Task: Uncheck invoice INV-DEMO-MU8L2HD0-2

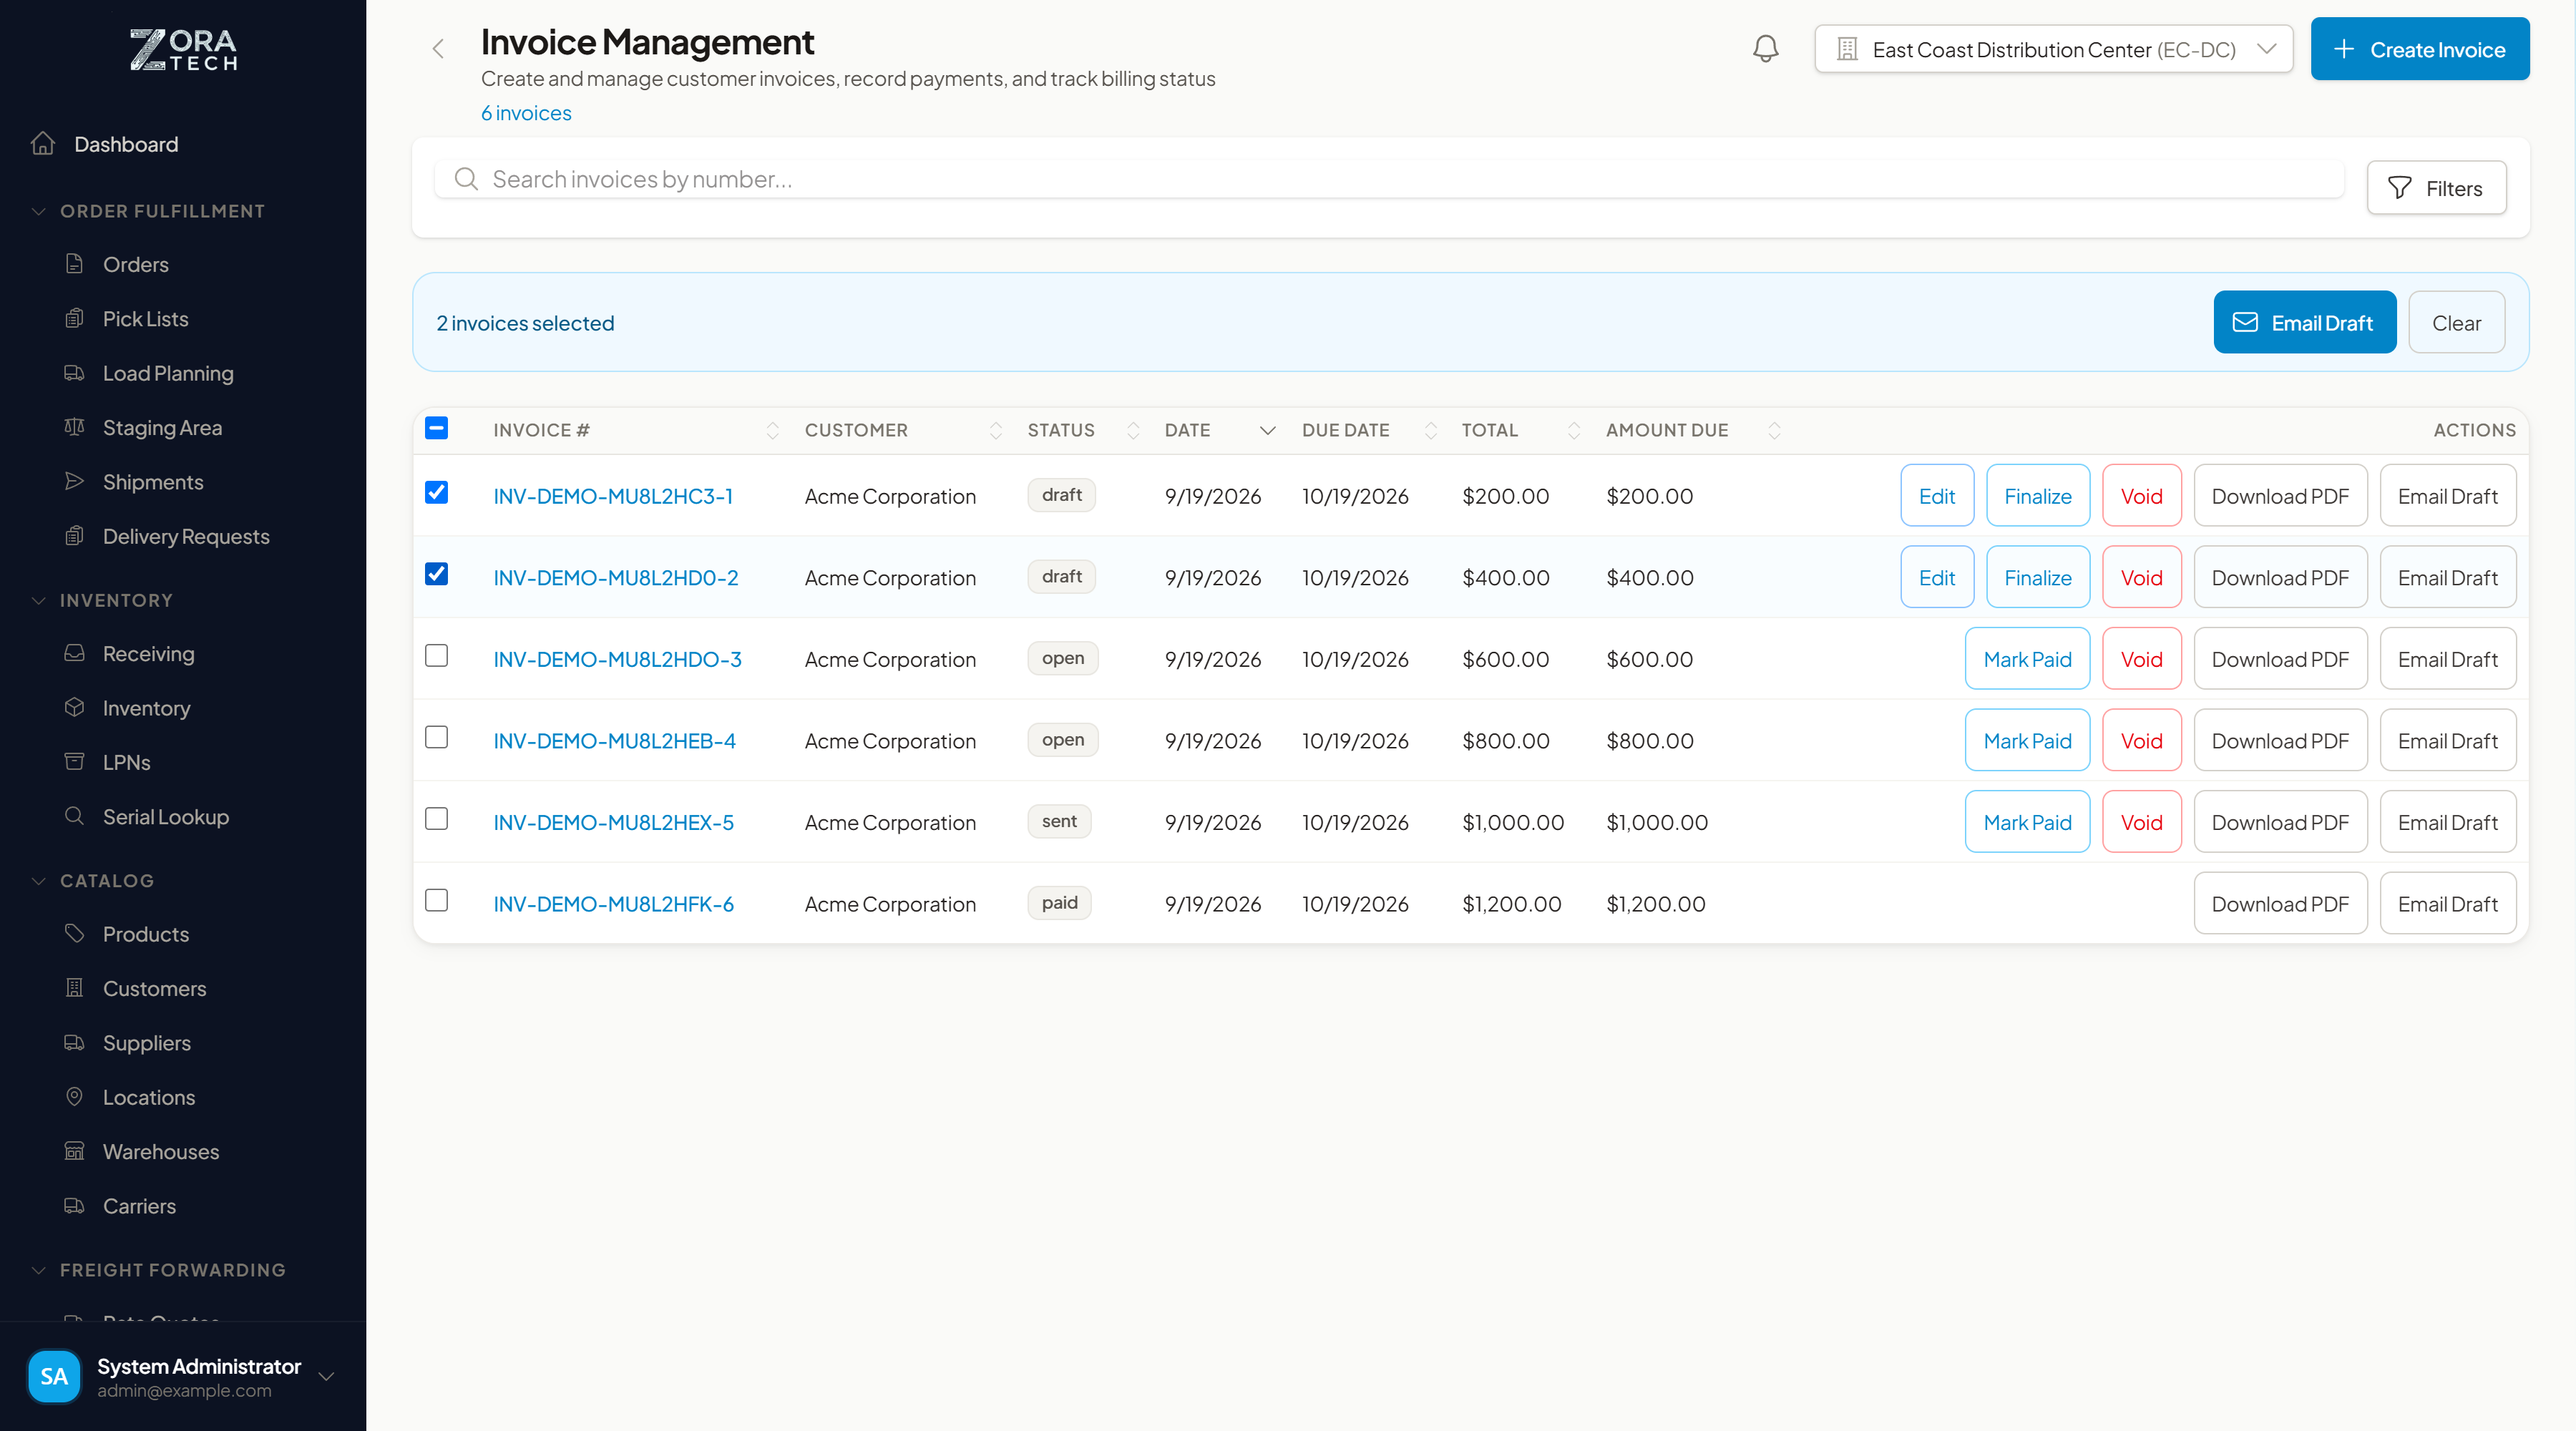Action: [436, 574]
